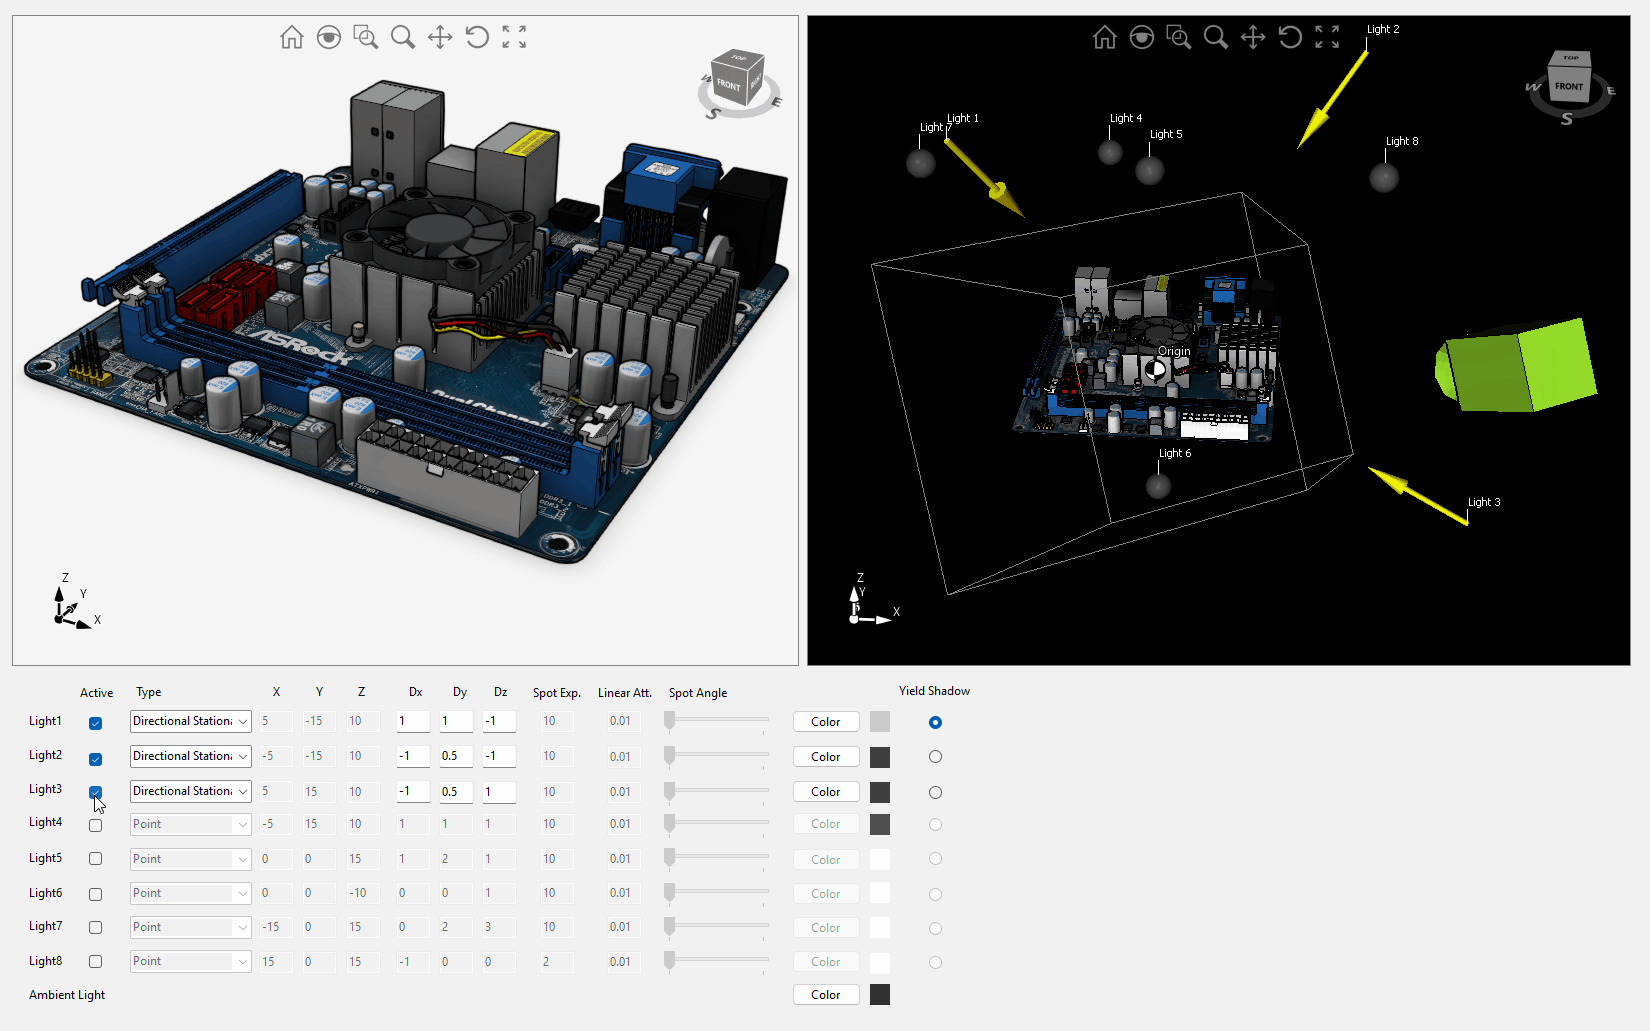Click the Home view icon in left viewport
Viewport: 1650px width, 1031px height.
pos(291,38)
